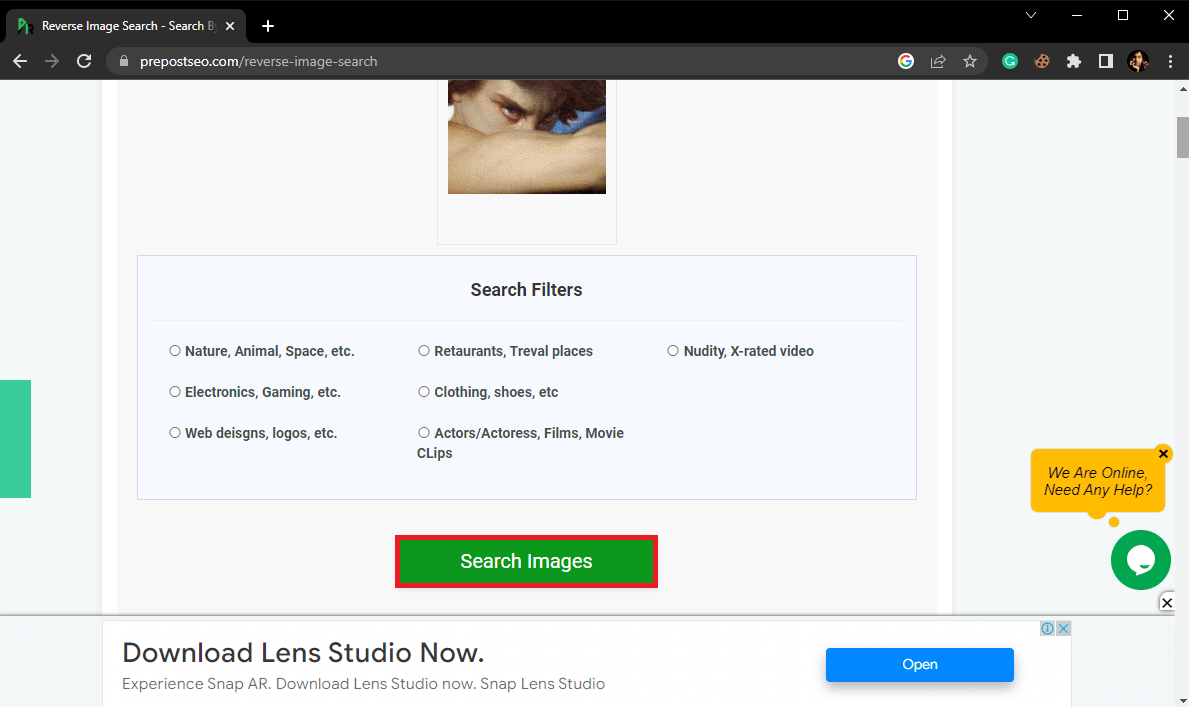This screenshot has width=1189, height=707.
Task: Select Nudity, X-rated video filter
Action: [673, 350]
